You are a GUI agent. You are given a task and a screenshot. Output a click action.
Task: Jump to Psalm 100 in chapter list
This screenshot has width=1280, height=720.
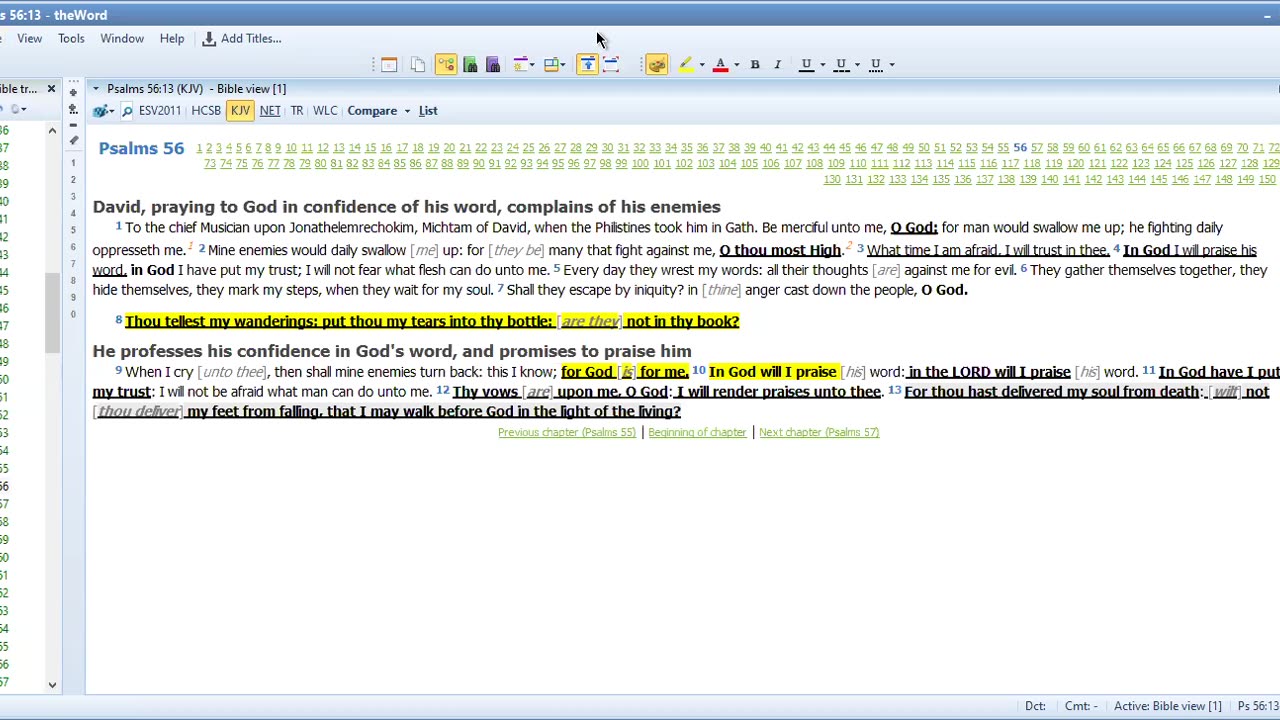point(640,163)
